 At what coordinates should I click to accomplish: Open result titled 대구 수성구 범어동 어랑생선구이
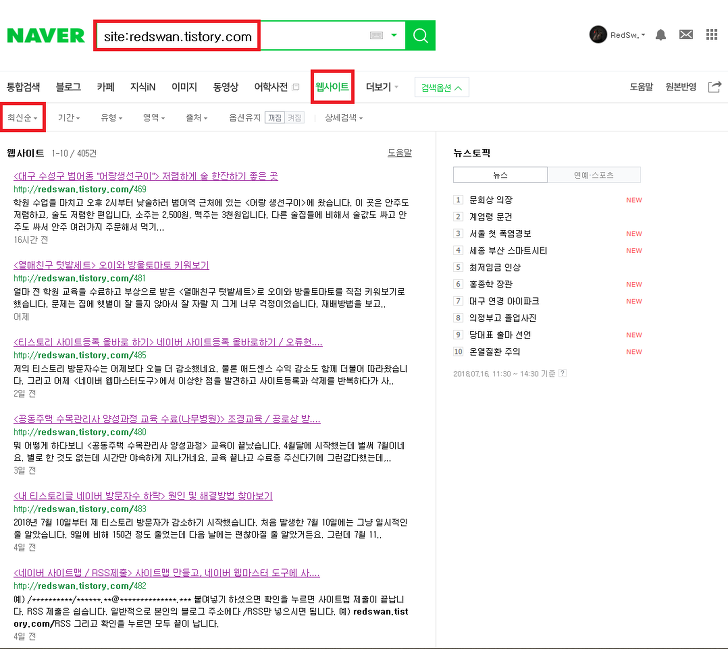pos(146,176)
